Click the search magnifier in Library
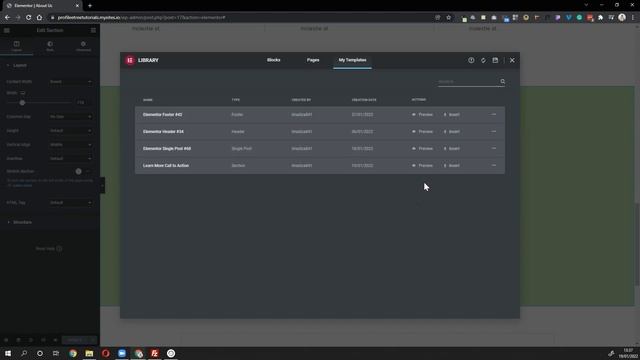Viewport: 640px width, 360px height. (502, 82)
